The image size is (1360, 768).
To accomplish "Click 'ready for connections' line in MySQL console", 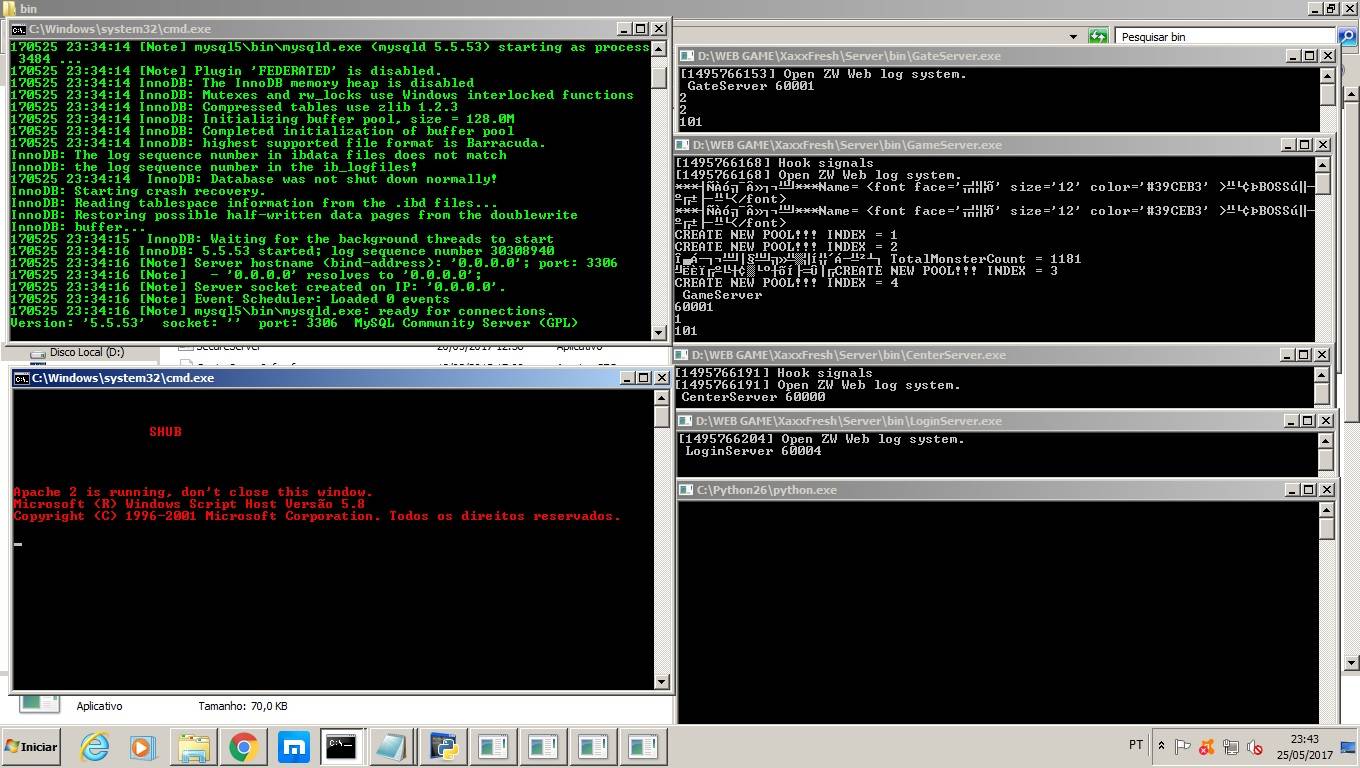I will coord(281,311).
